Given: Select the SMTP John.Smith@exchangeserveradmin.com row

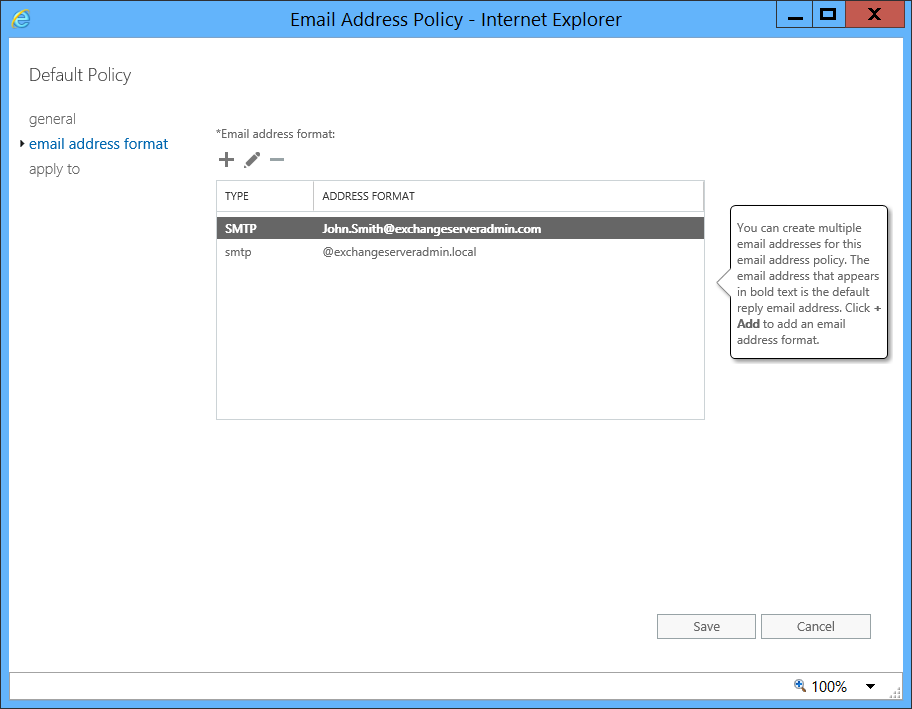Looking at the screenshot, I should click(x=460, y=229).
